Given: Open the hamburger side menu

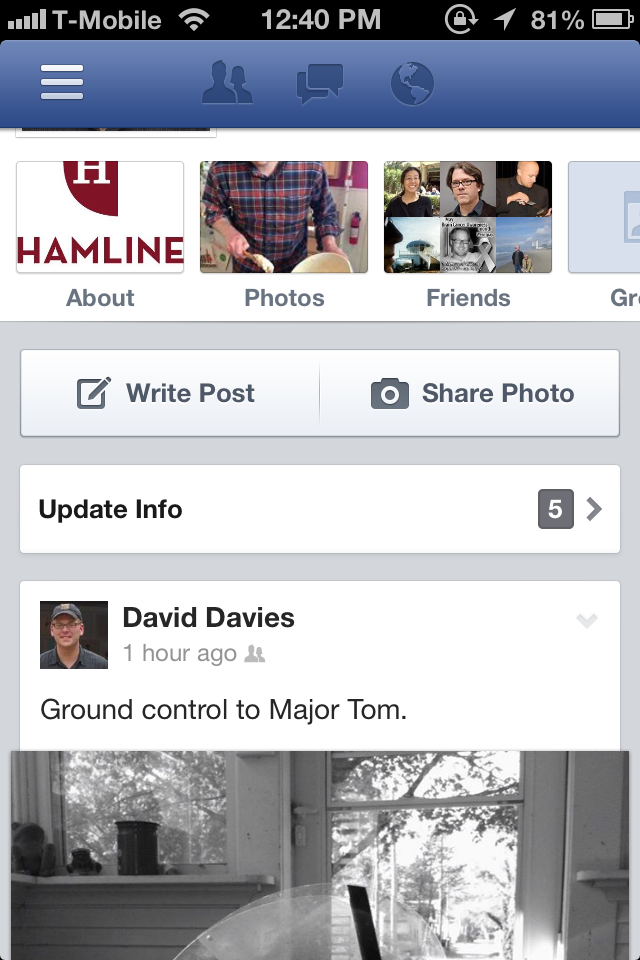Looking at the screenshot, I should [x=62, y=83].
